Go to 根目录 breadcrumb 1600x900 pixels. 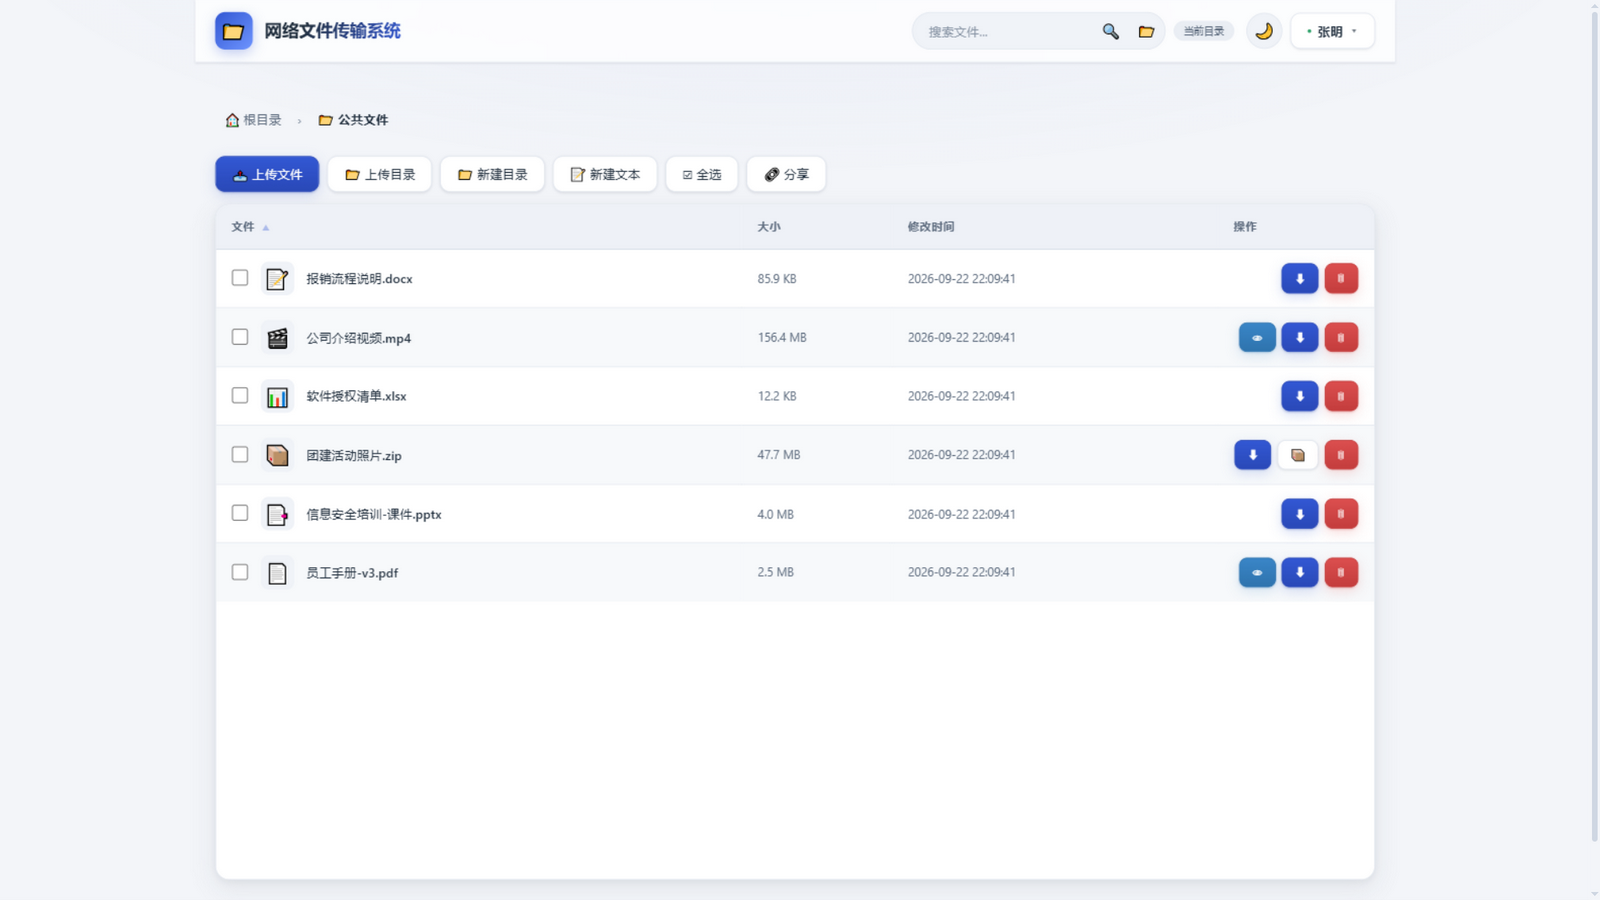[x=253, y=120]
